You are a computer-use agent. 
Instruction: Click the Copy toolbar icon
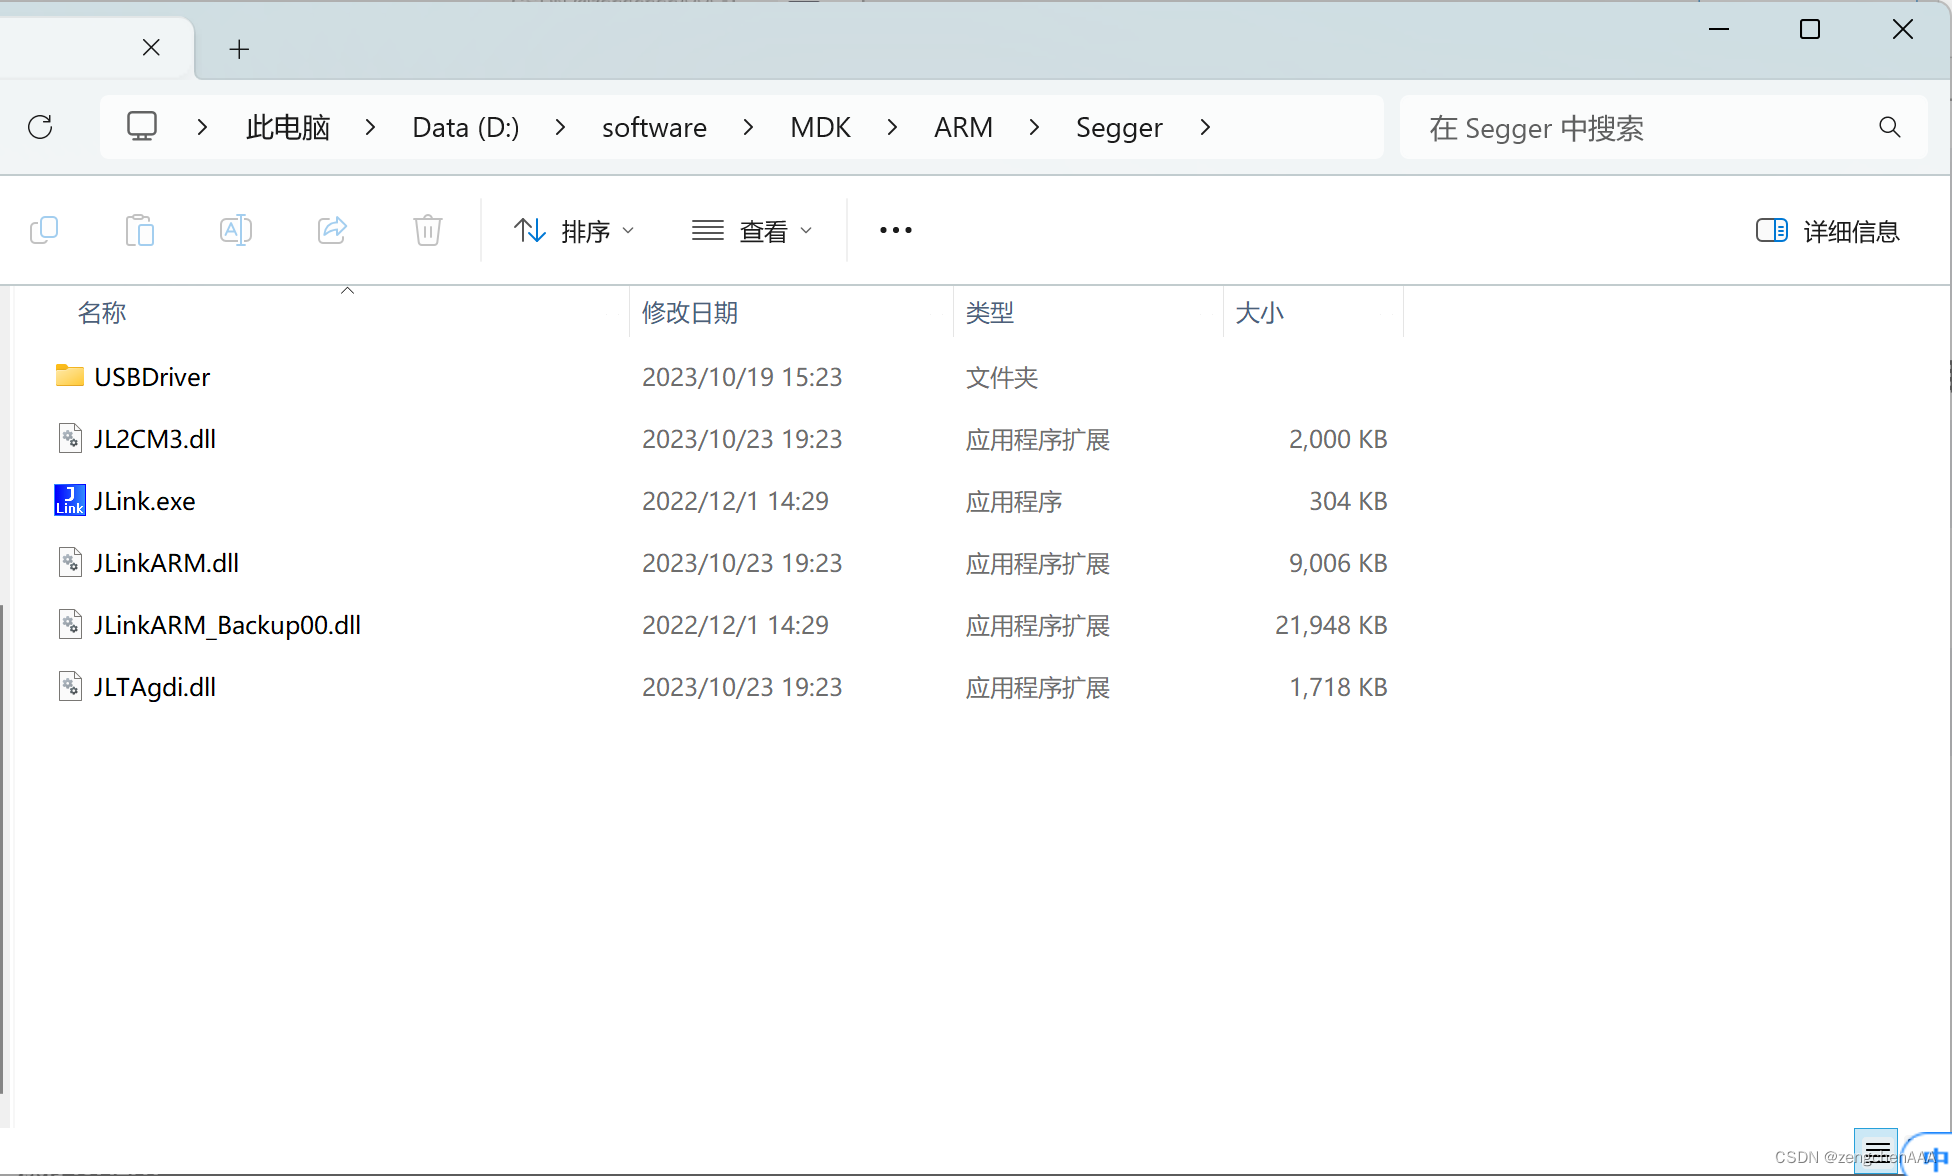pos(44,231)
